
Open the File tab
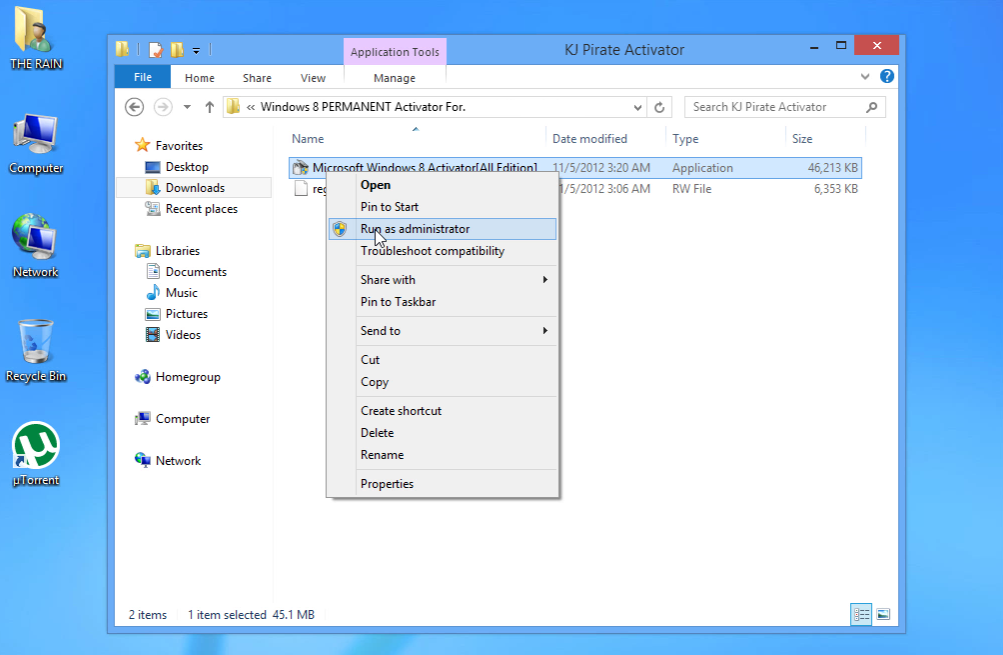point(143,77)
